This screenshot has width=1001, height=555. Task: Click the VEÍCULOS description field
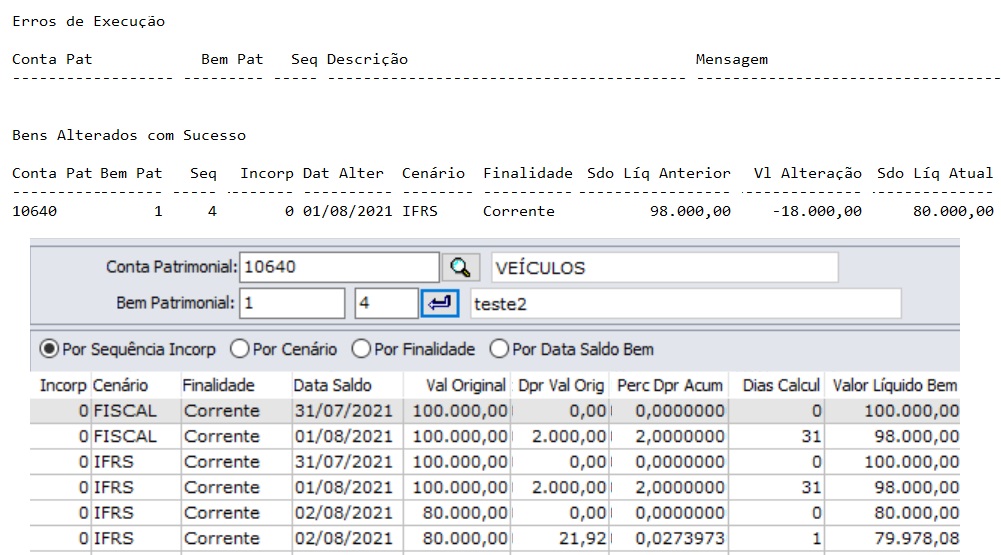665,268
